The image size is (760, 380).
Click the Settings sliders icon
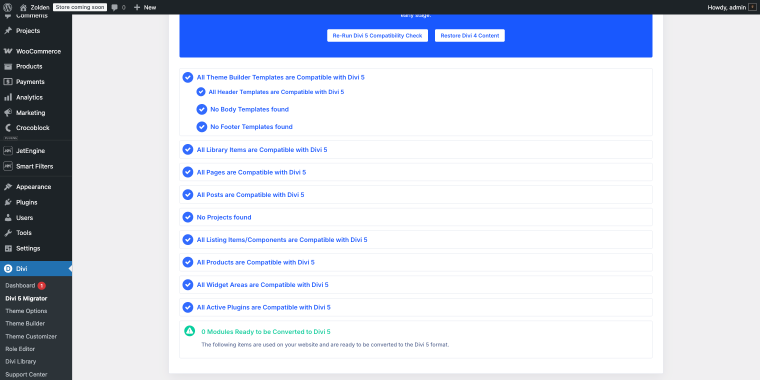tap(8, 248)
